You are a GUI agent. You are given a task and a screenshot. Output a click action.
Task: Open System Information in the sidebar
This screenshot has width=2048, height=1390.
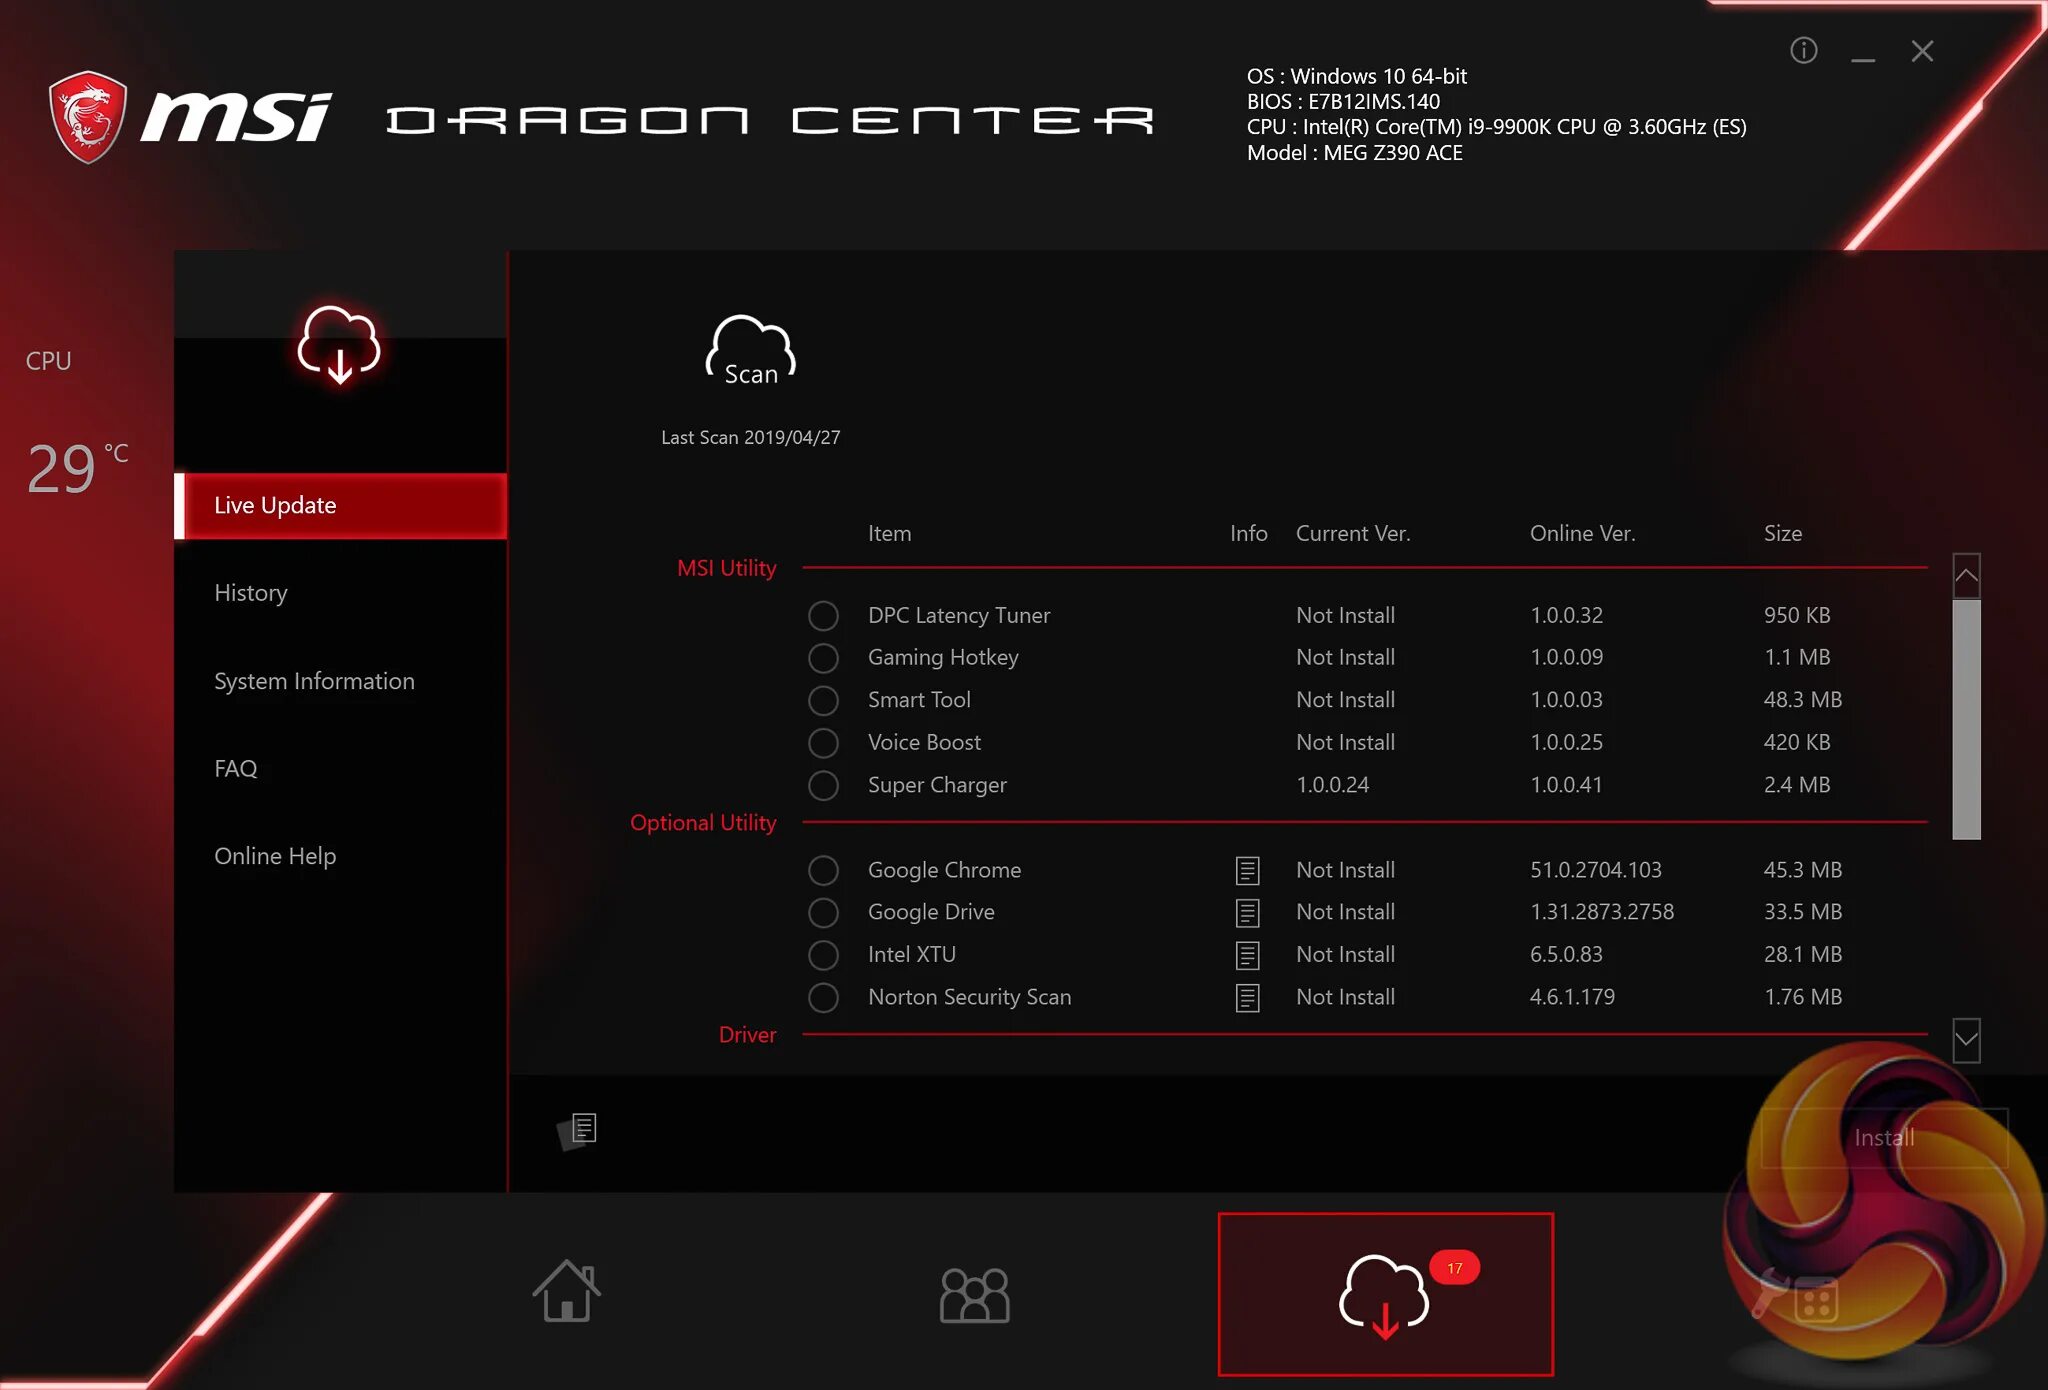coord(314,681)
